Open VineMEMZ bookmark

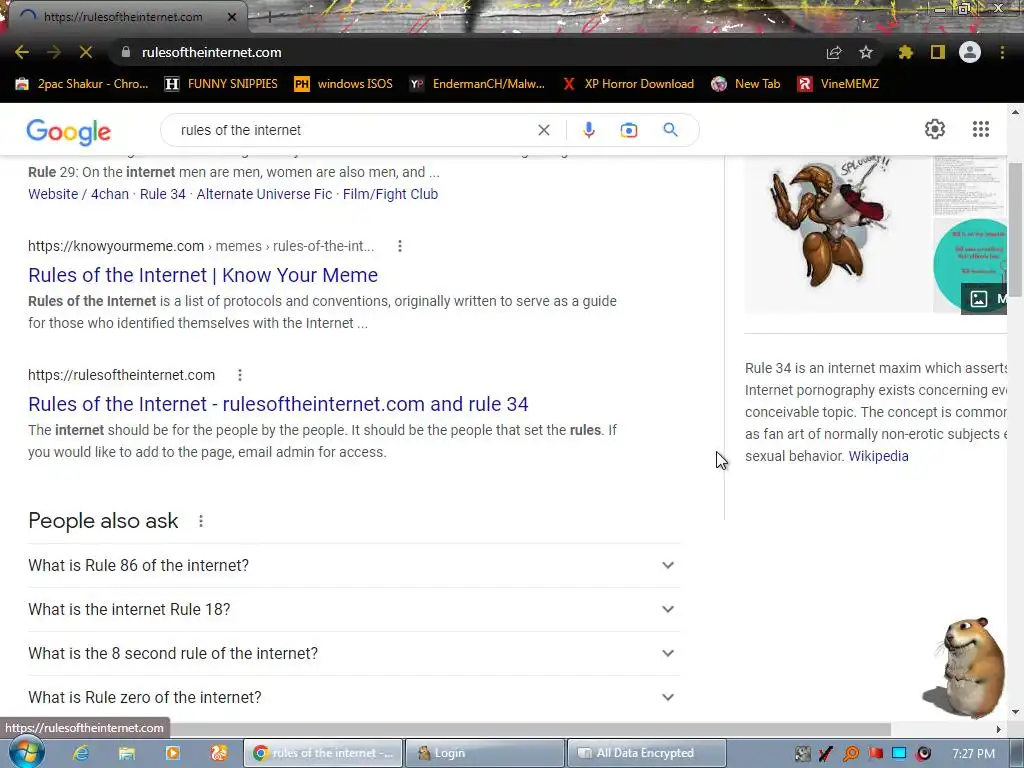[839, 84]
